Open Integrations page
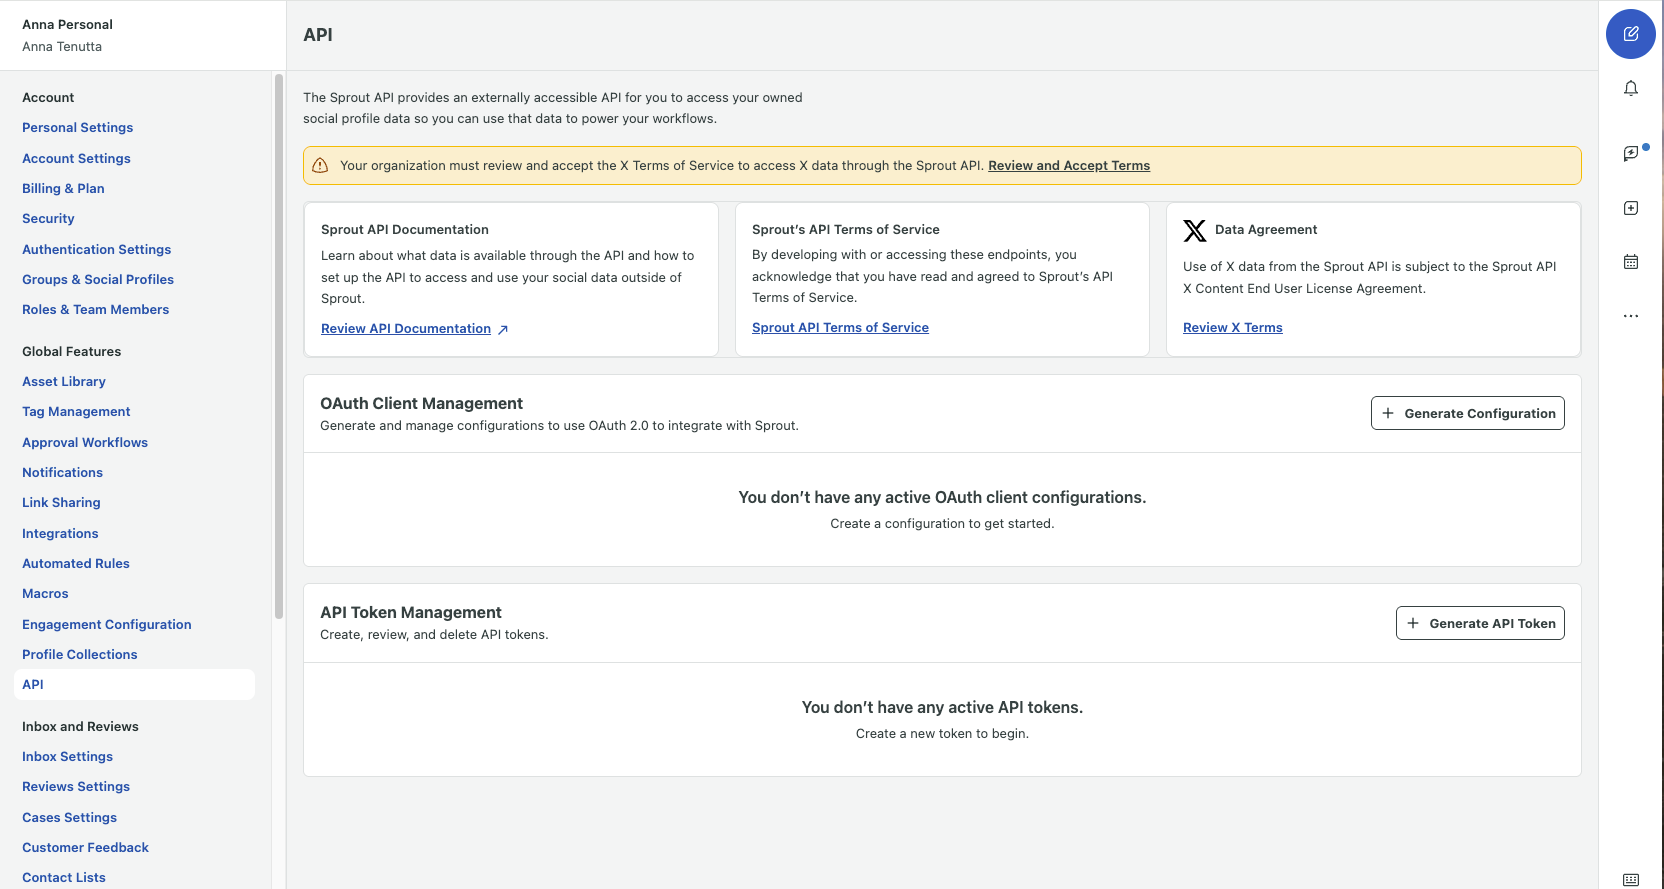This screenshot has width=1664, height=889. (60, 534)
